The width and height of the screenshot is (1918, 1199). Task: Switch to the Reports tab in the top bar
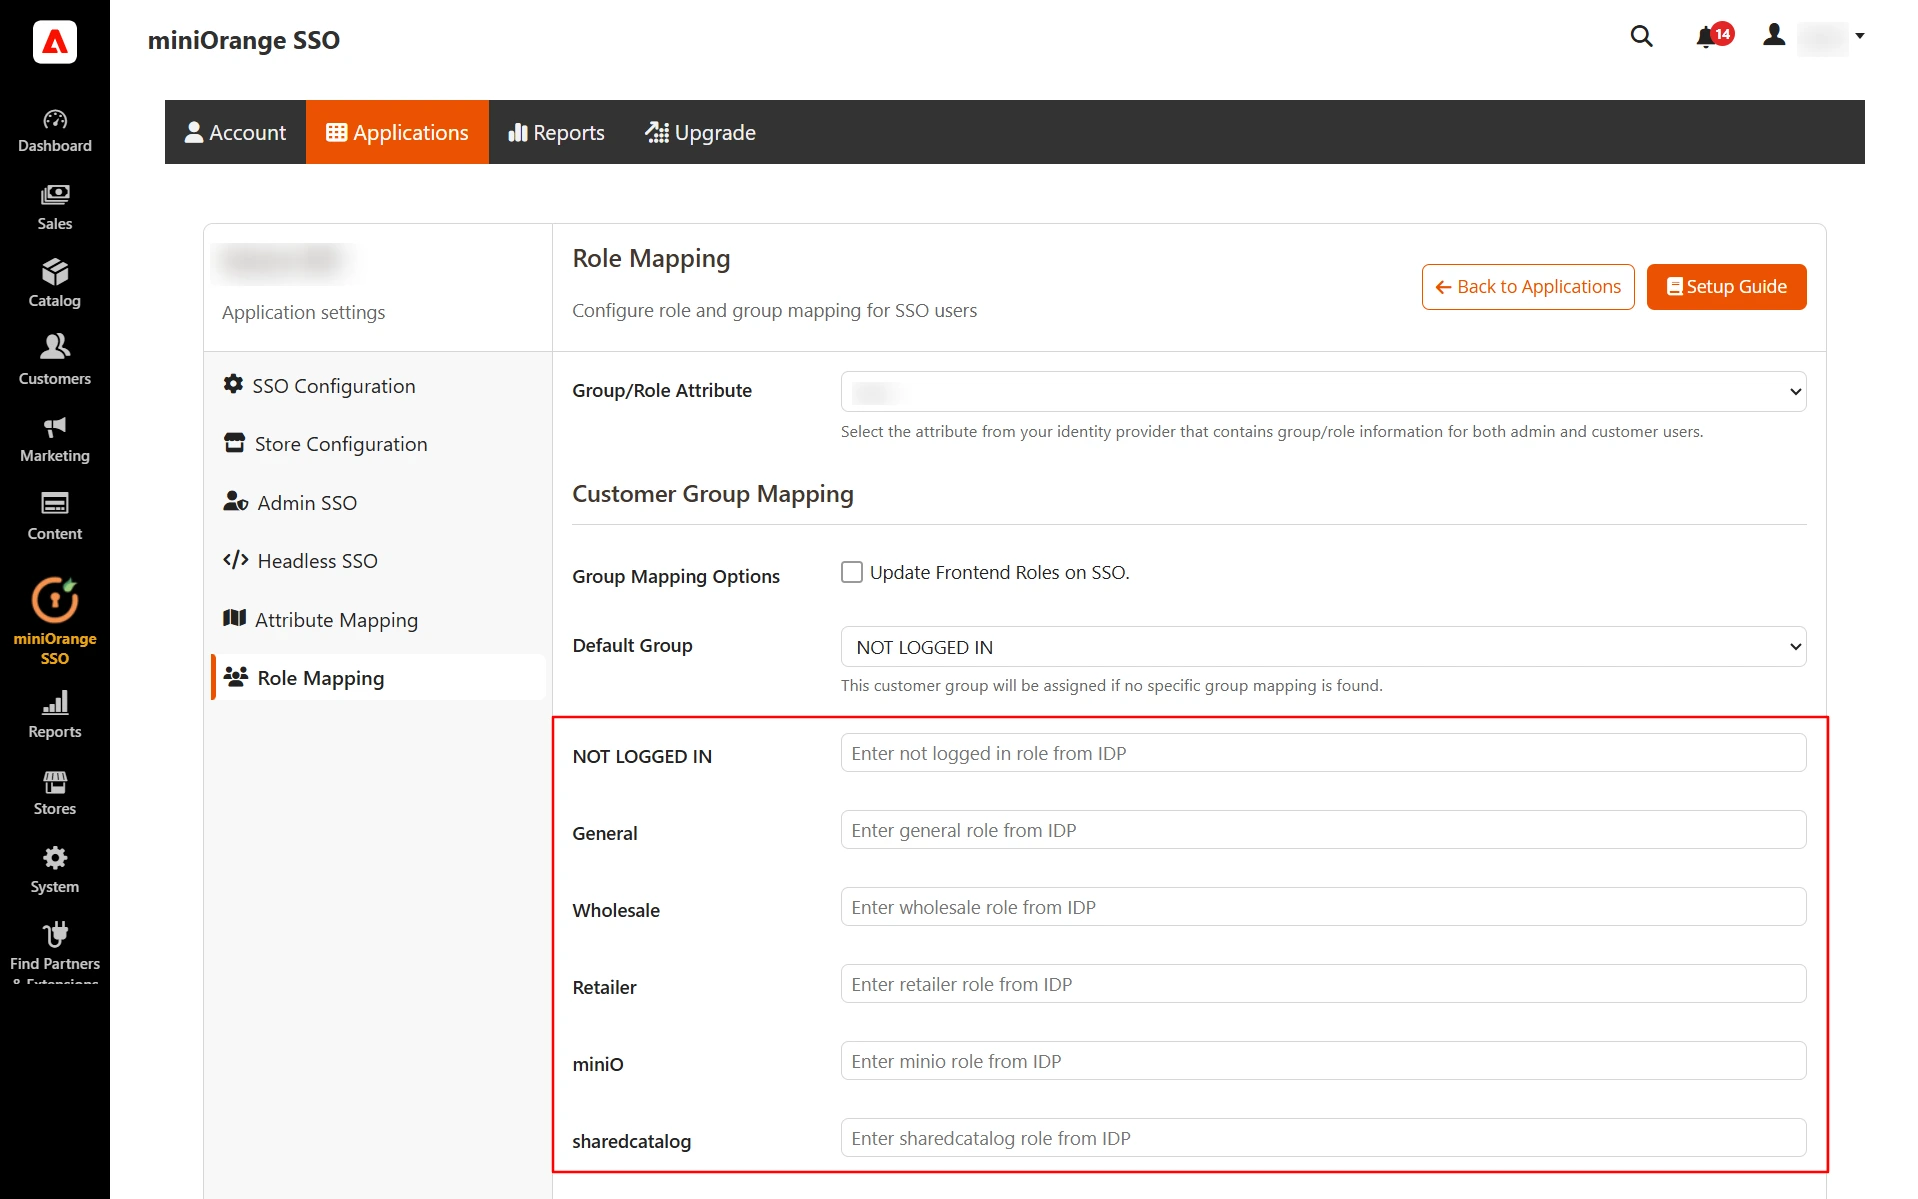point(556,132)
